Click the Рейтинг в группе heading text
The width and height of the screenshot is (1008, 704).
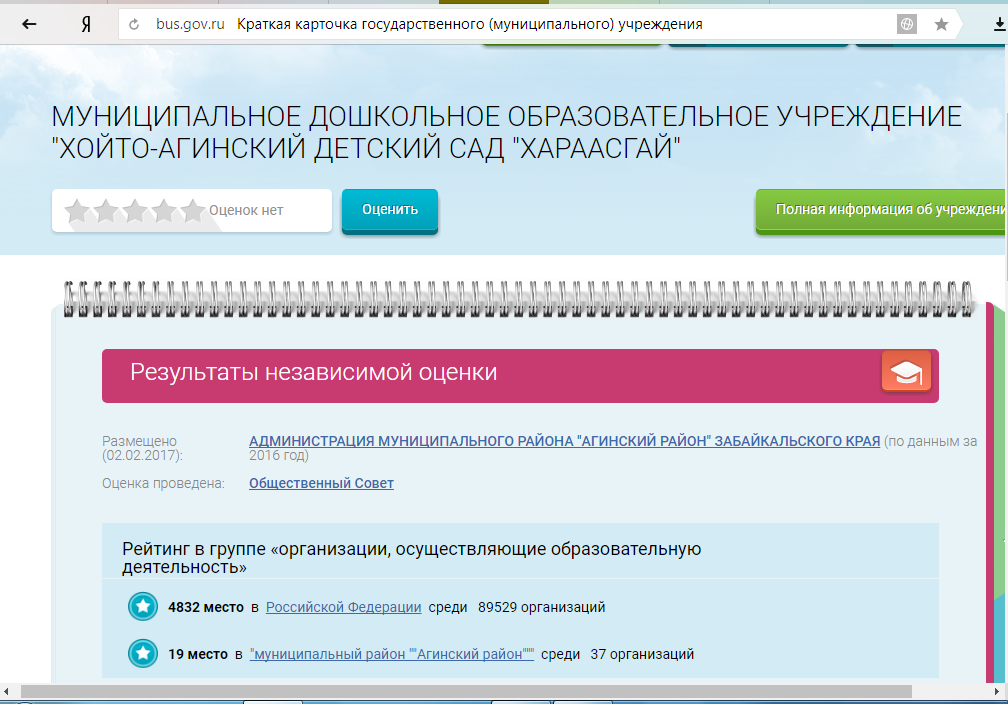point(411,557)
